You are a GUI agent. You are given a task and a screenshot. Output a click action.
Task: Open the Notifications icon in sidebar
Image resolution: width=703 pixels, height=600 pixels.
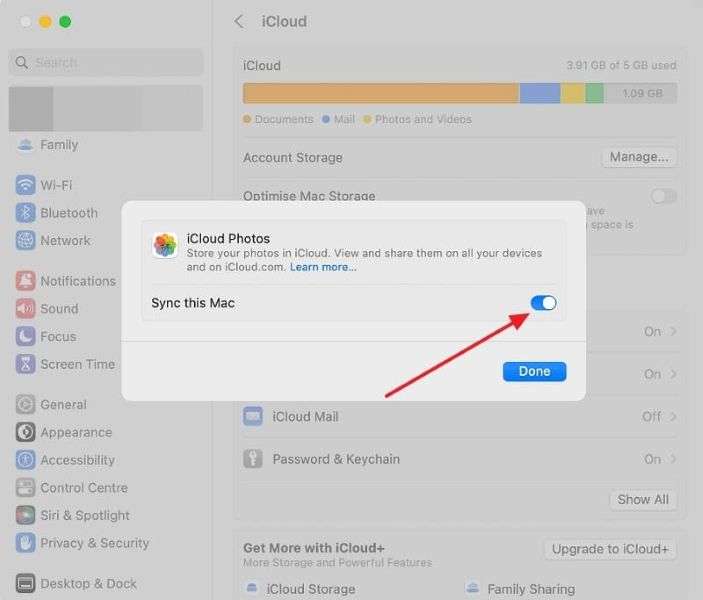(x=26, y=281)
